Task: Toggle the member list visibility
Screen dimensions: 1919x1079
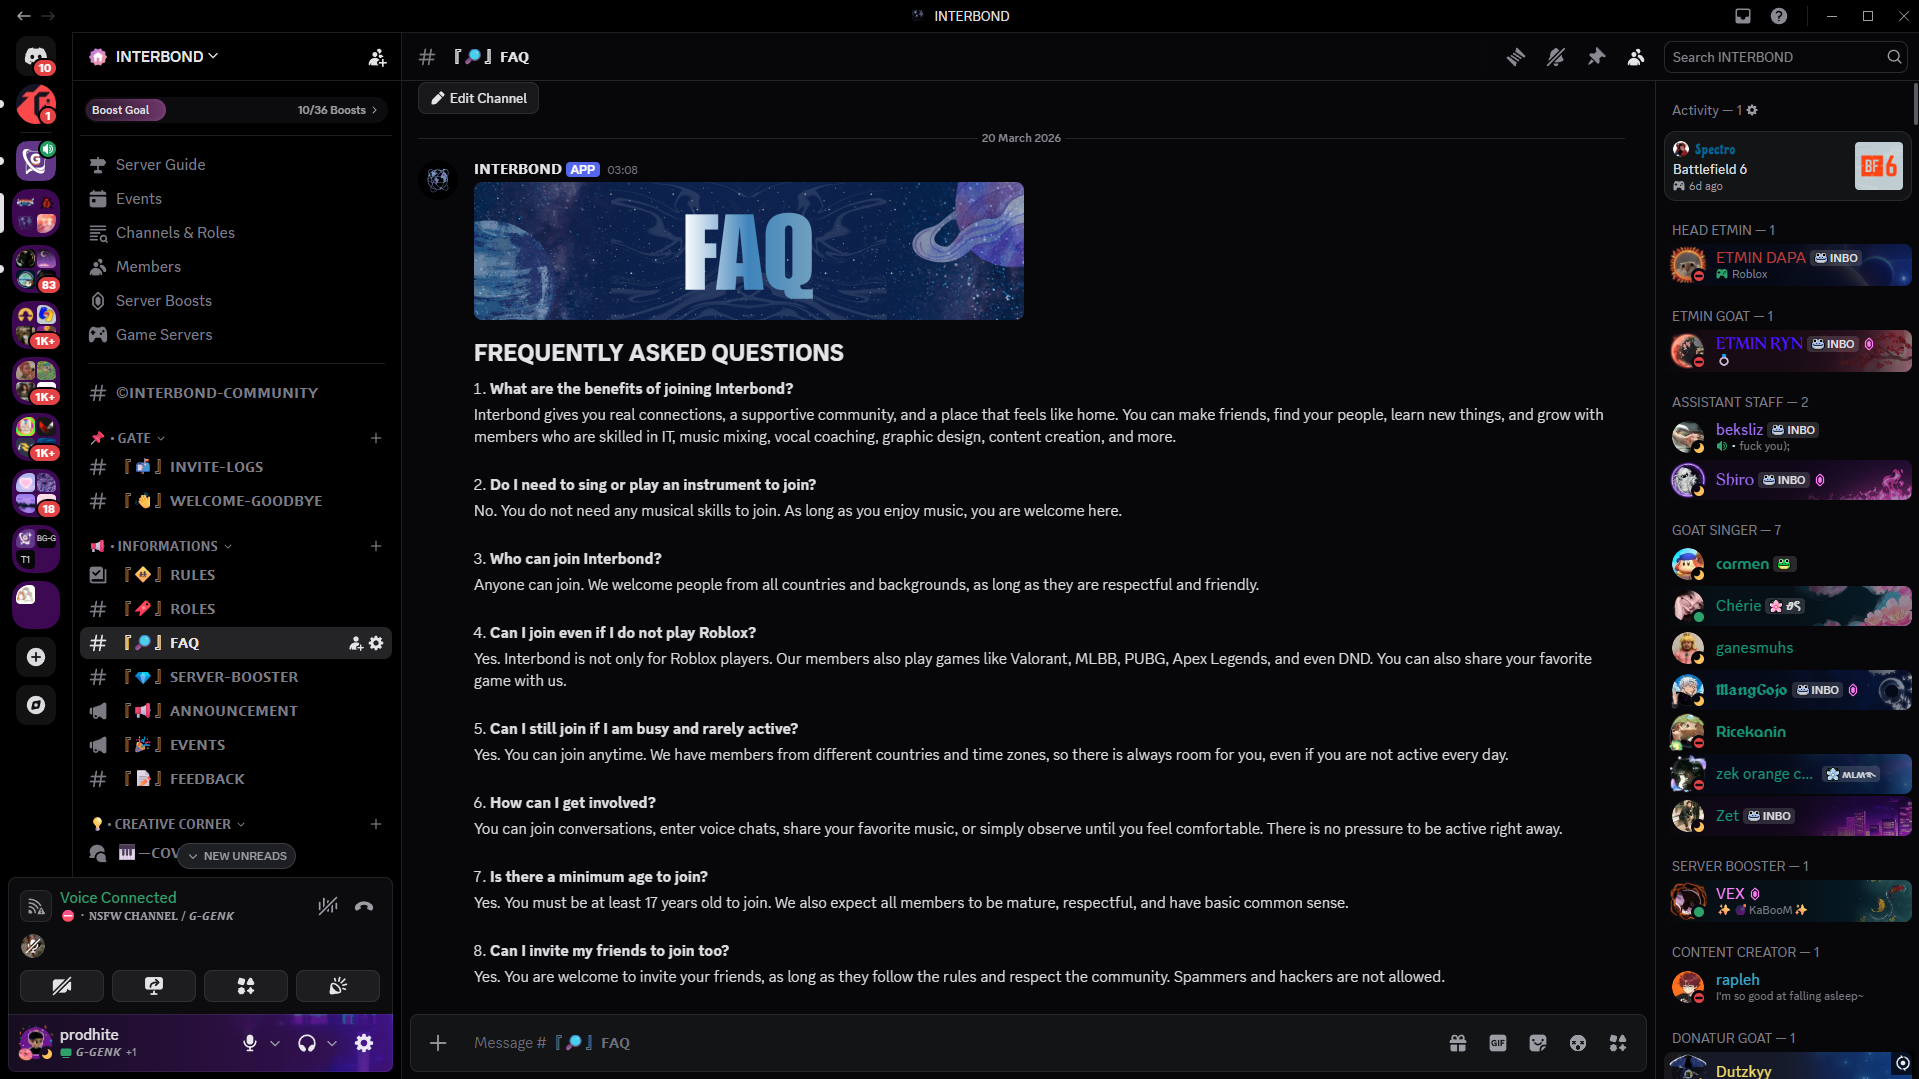Action: pyautogui.click(x=1636, y=57)
